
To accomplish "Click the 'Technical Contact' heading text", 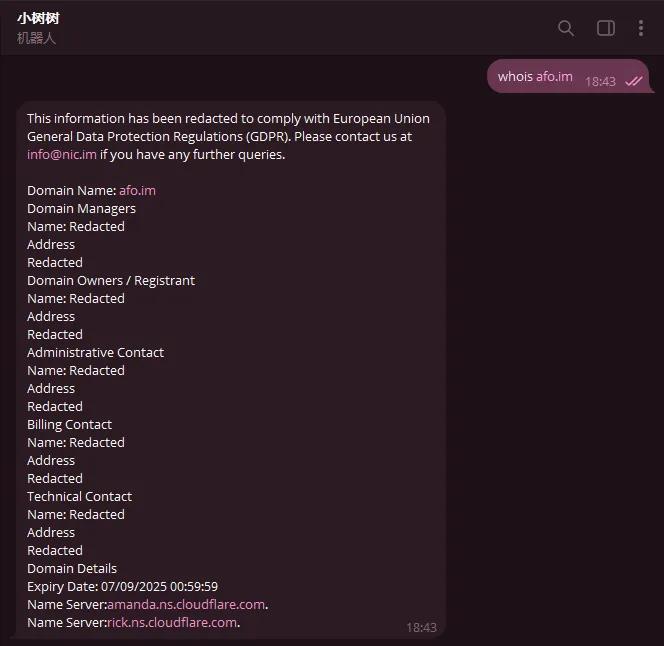I will 79,496.
